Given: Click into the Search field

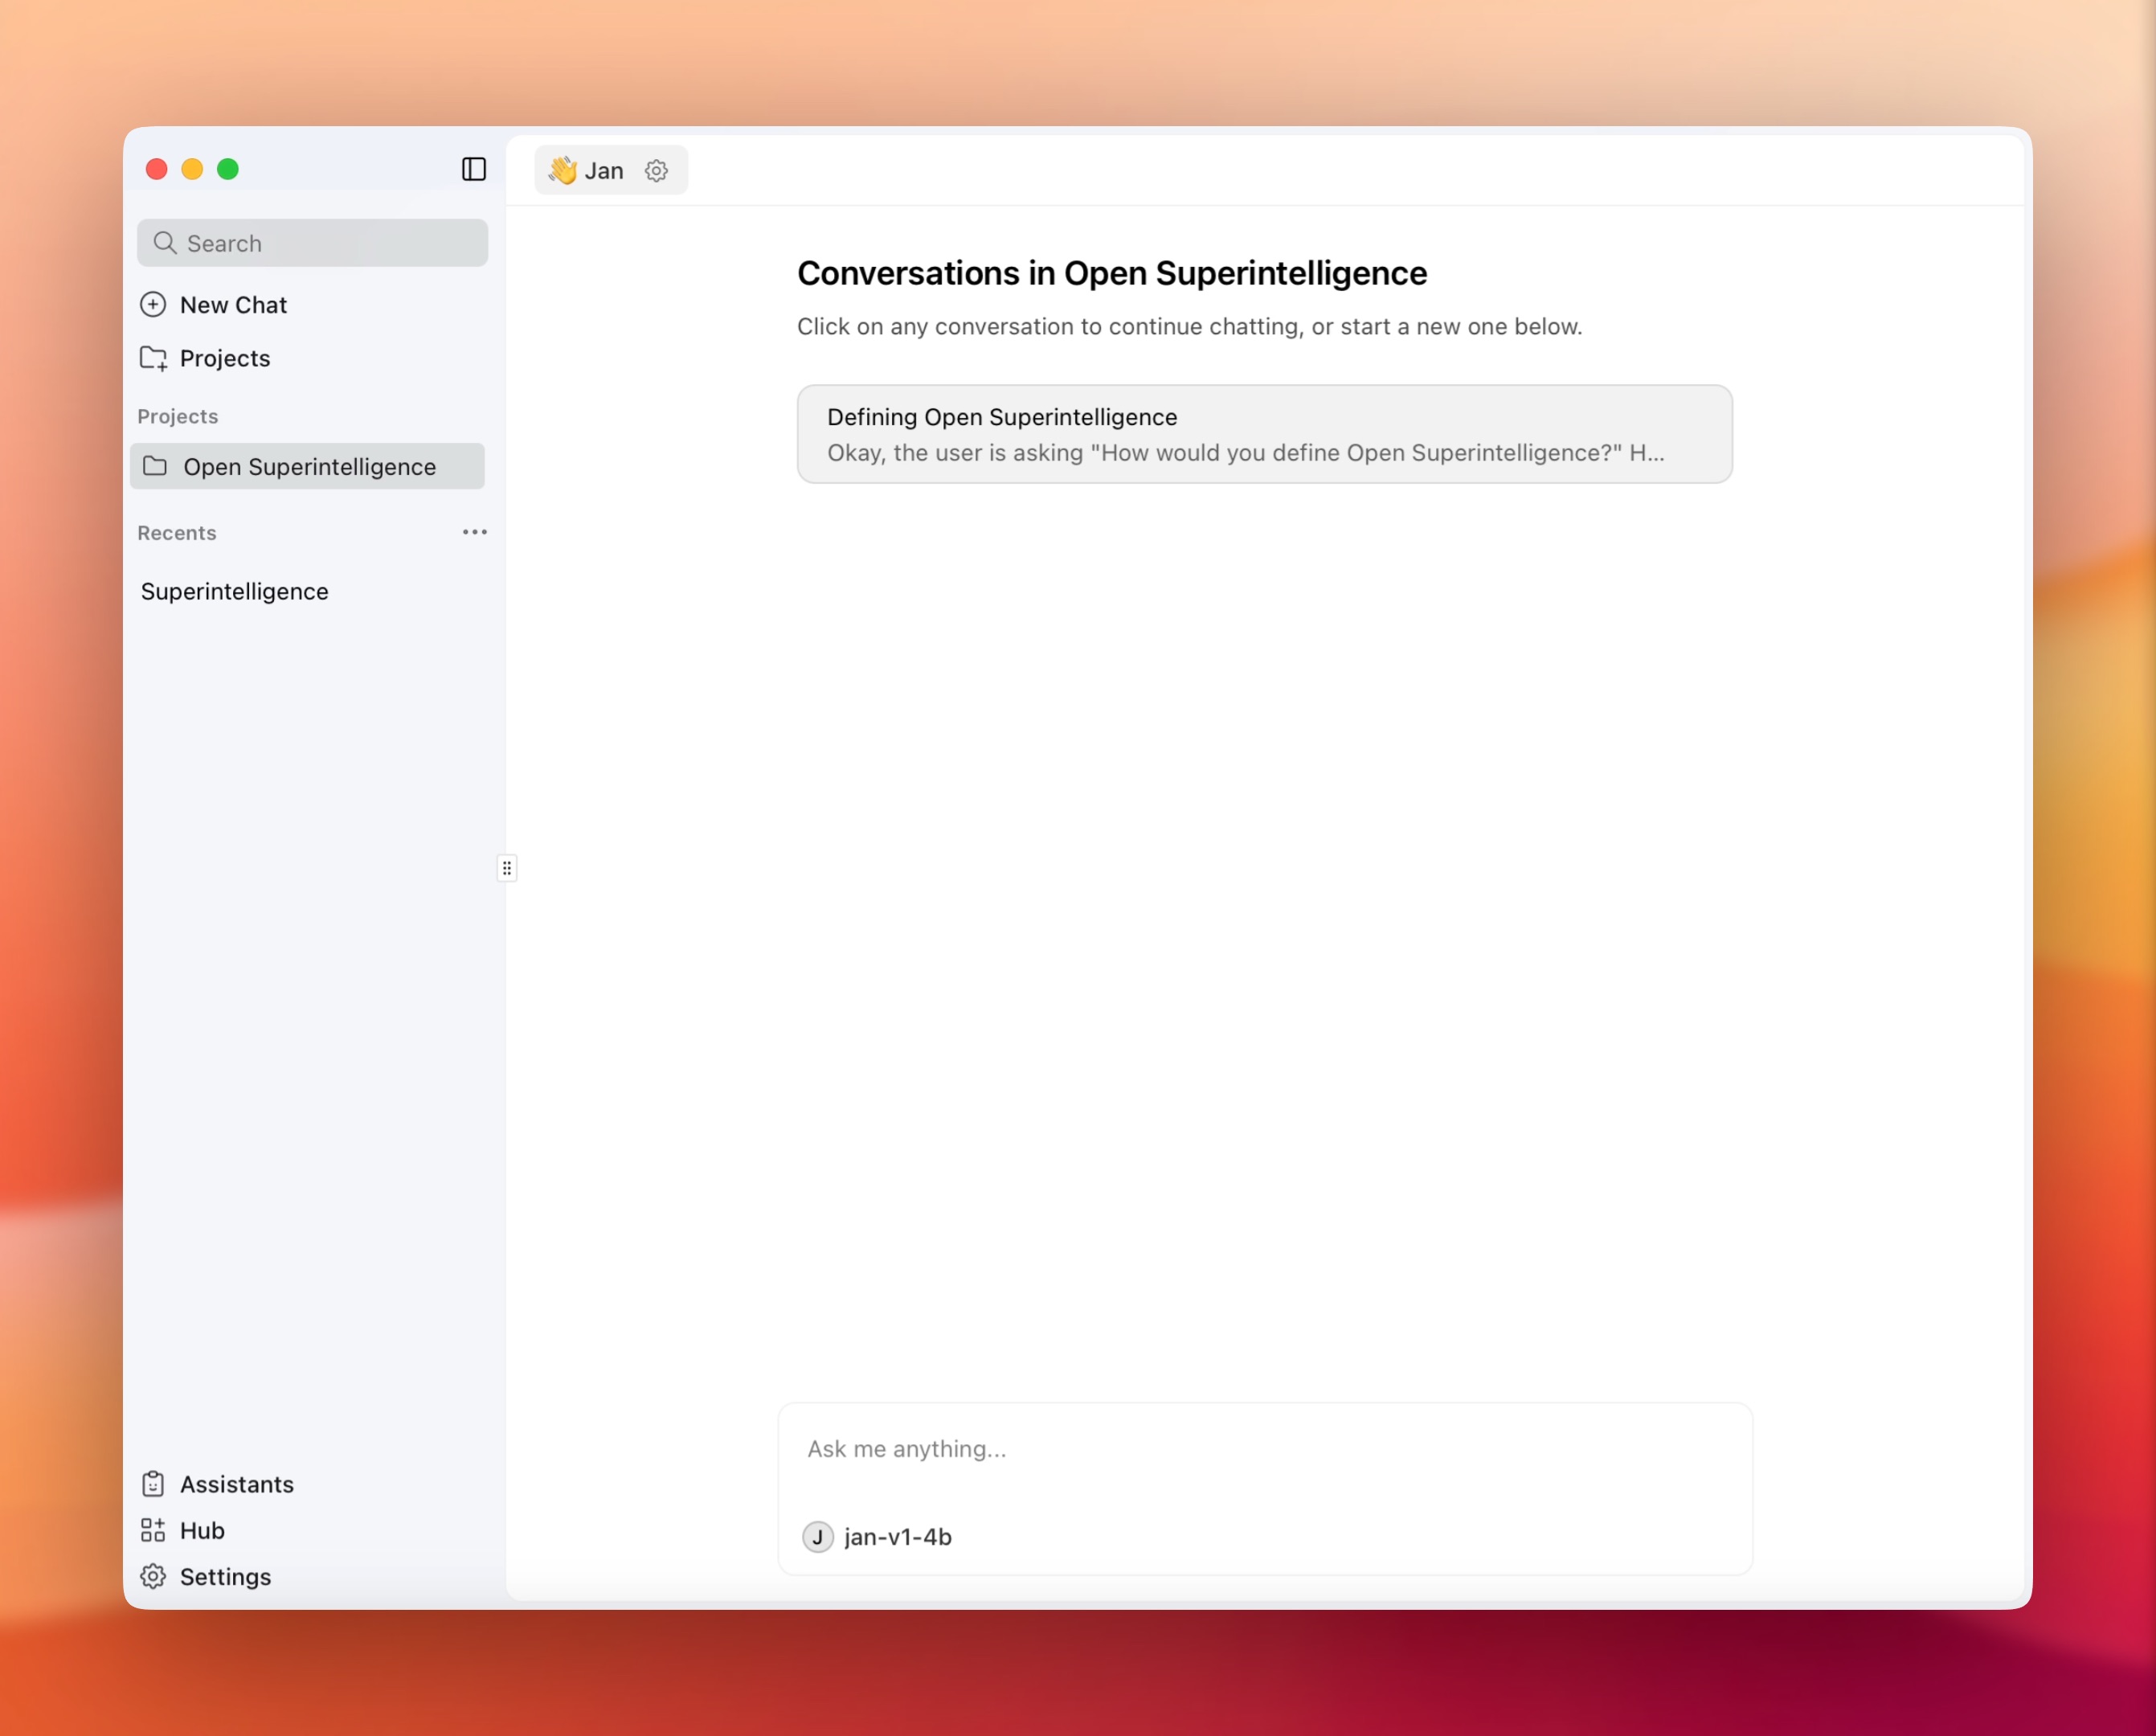Looking at the screenshot, I should (330, 243).
